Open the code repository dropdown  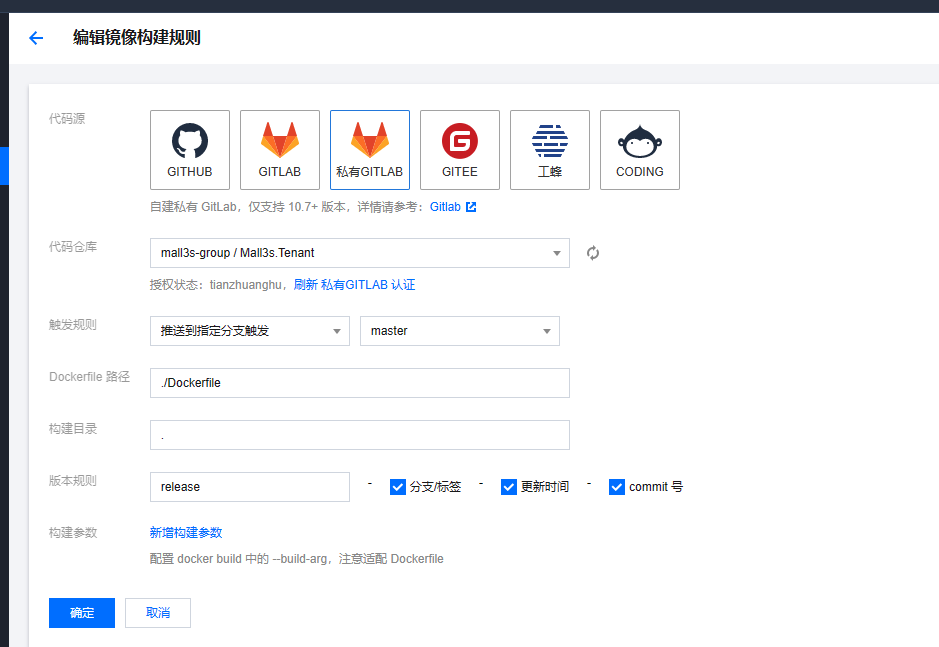(360, 253)
